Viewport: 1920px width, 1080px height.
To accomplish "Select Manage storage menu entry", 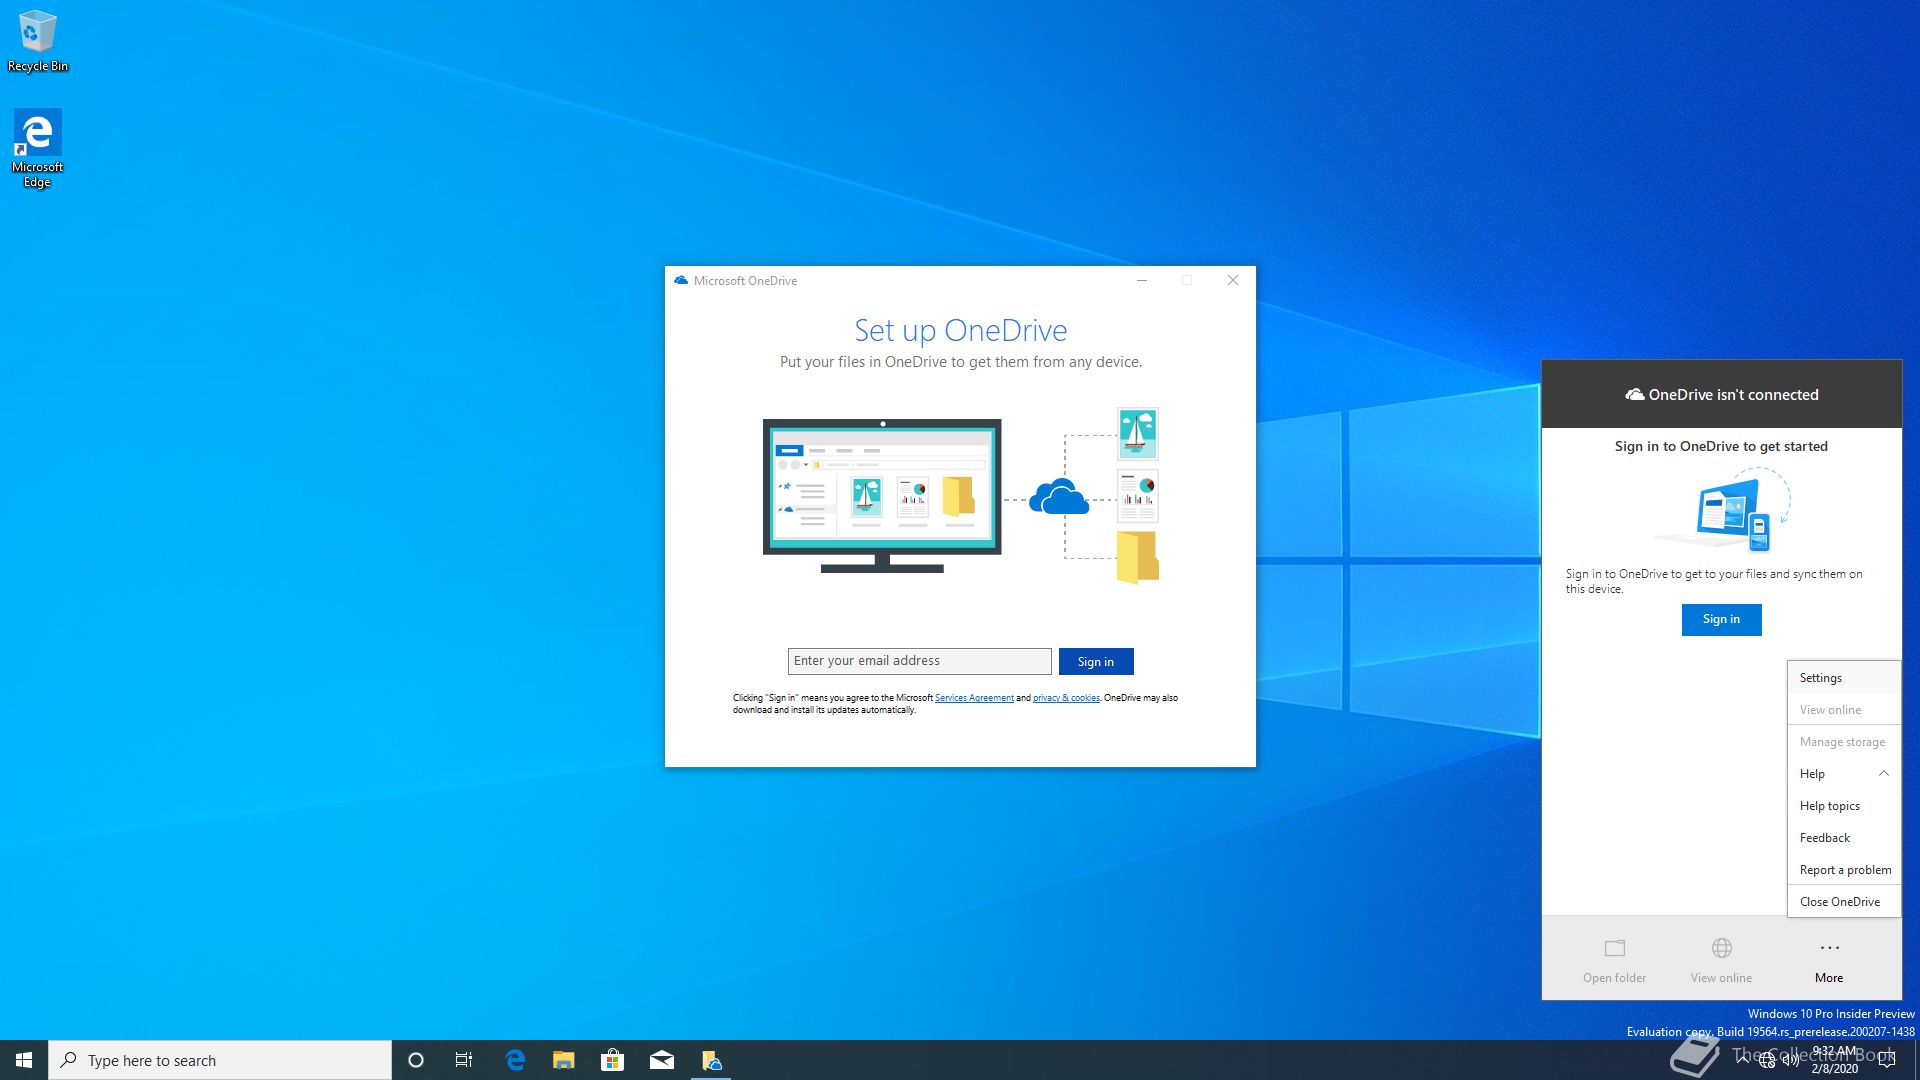I will tap(1844, 742).
